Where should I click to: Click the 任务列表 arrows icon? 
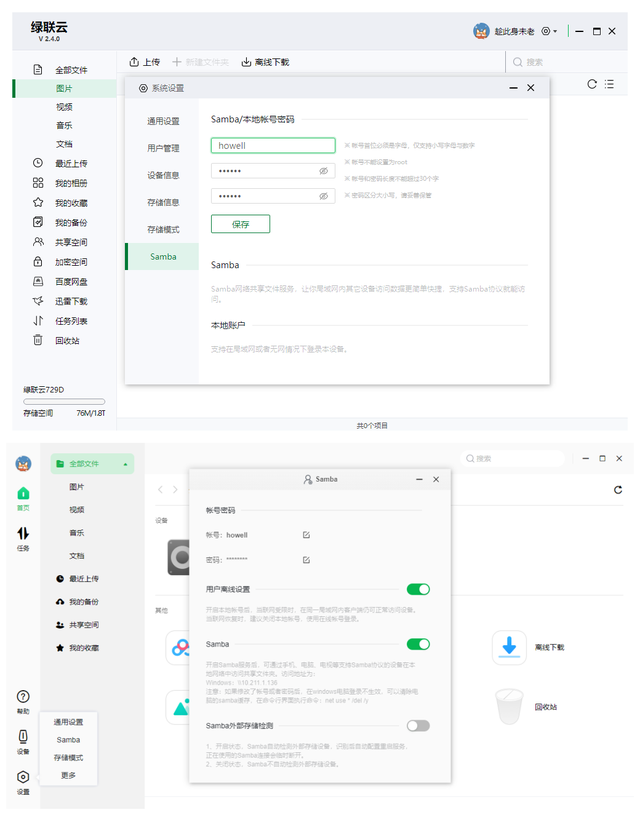(x=38, y=321)
